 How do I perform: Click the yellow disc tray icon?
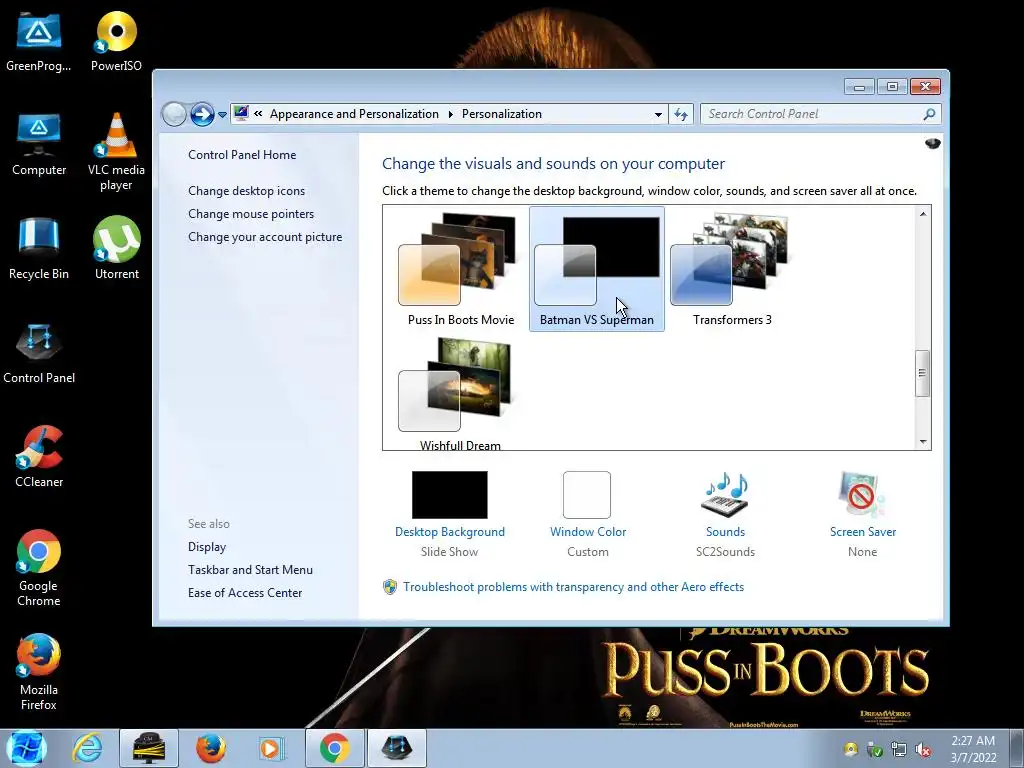pyautogui.click(x=850, y=750)
